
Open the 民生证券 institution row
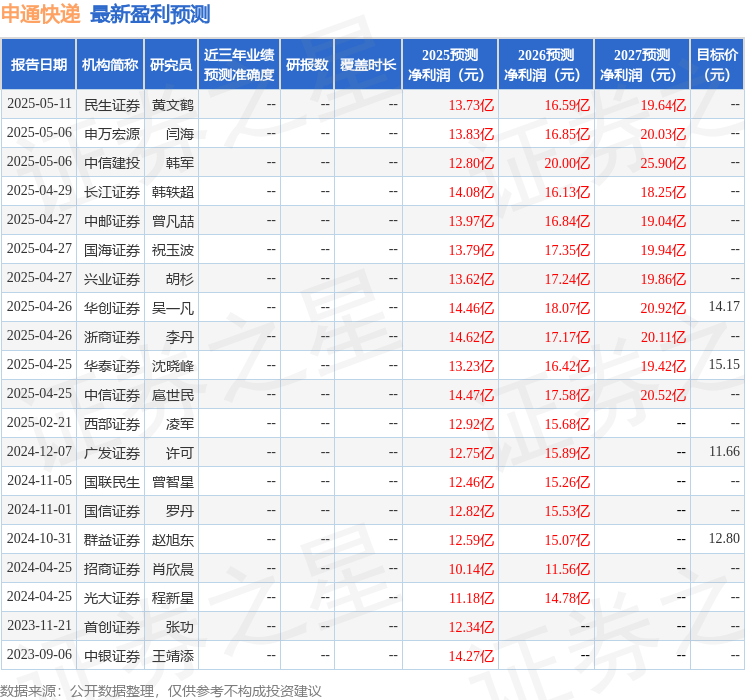[111, 104]
